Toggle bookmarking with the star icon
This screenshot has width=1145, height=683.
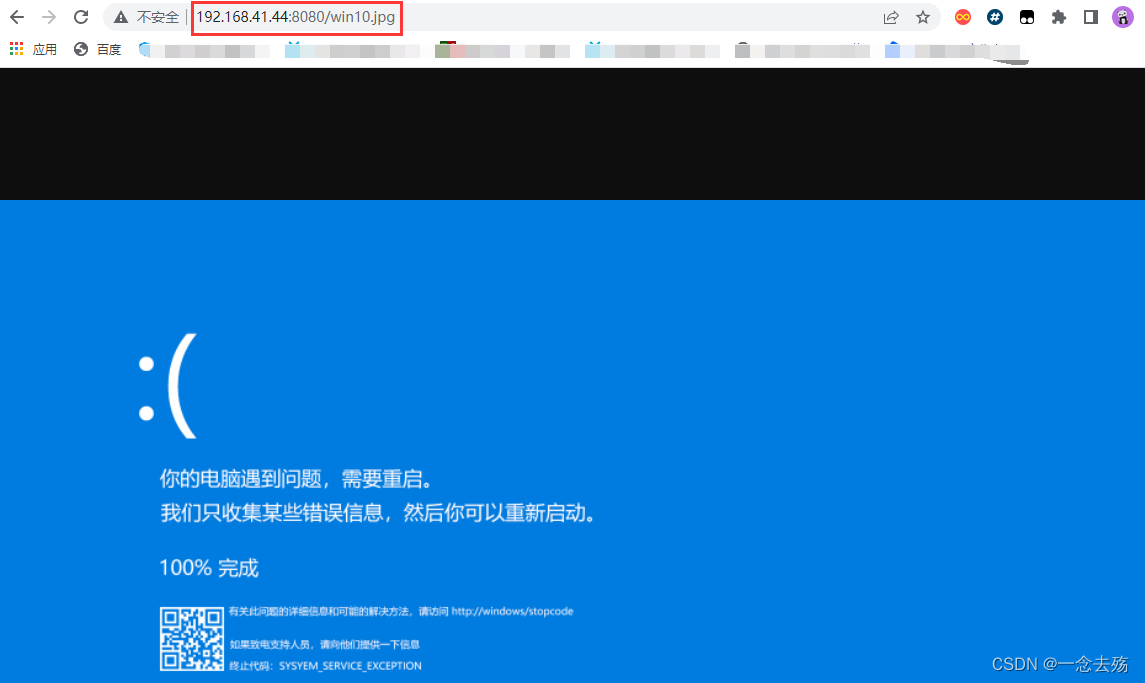click(x=923, y=17)
